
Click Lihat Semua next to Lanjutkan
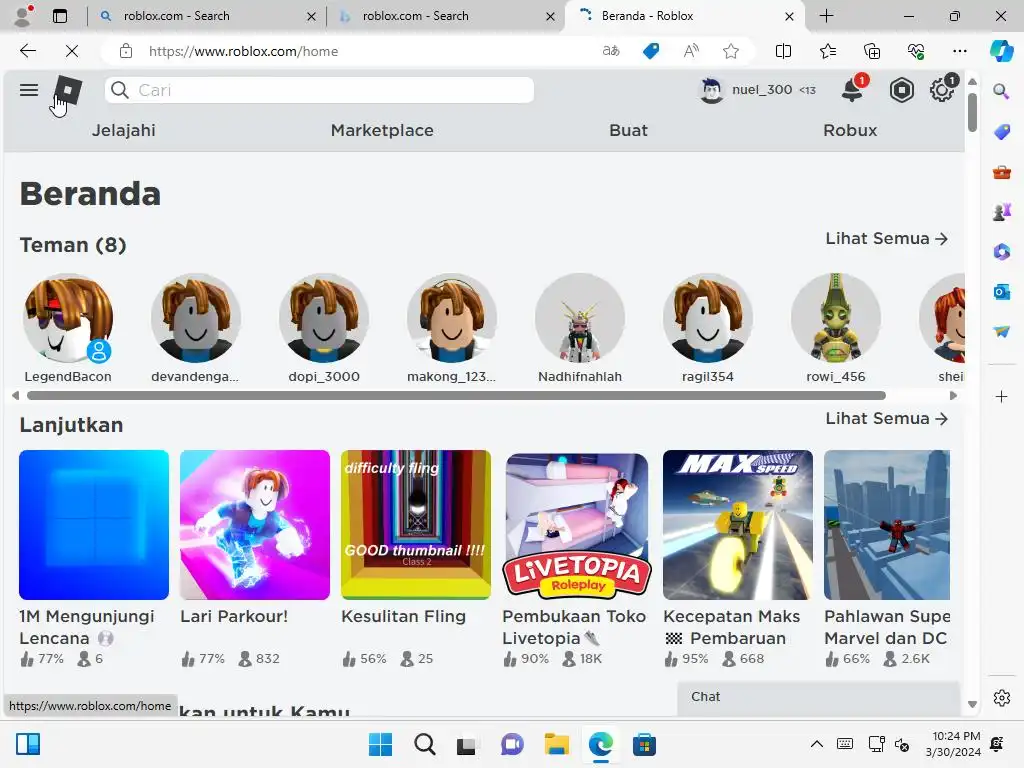[886, 419]
